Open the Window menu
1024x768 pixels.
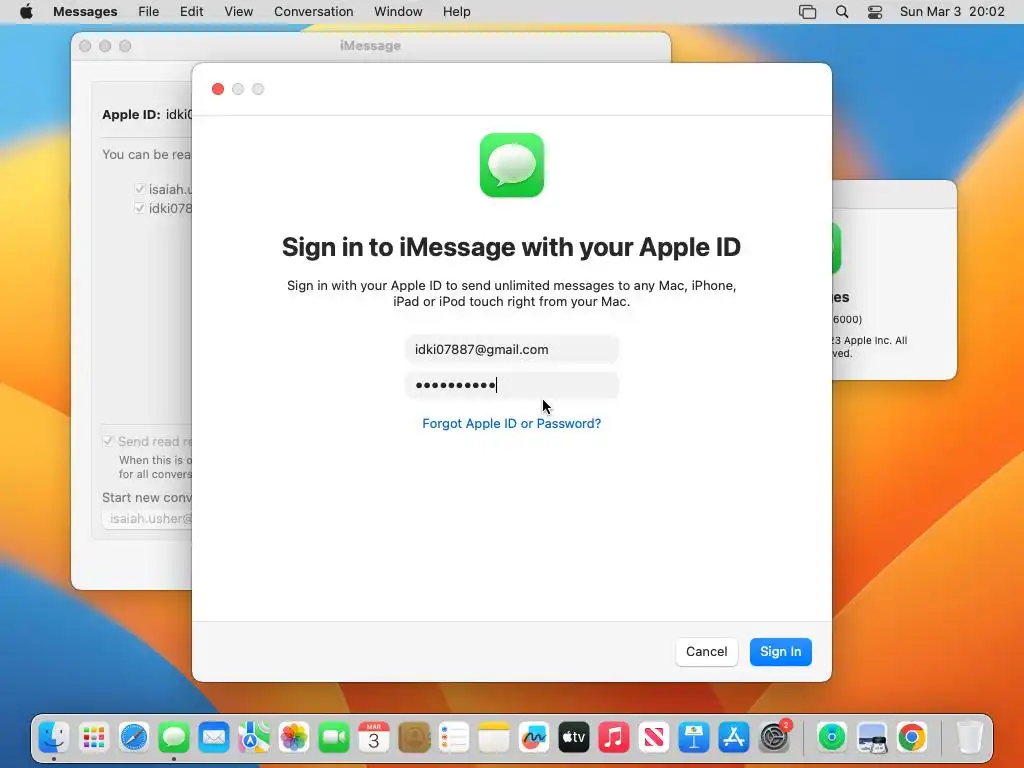[x=398, y=12]
